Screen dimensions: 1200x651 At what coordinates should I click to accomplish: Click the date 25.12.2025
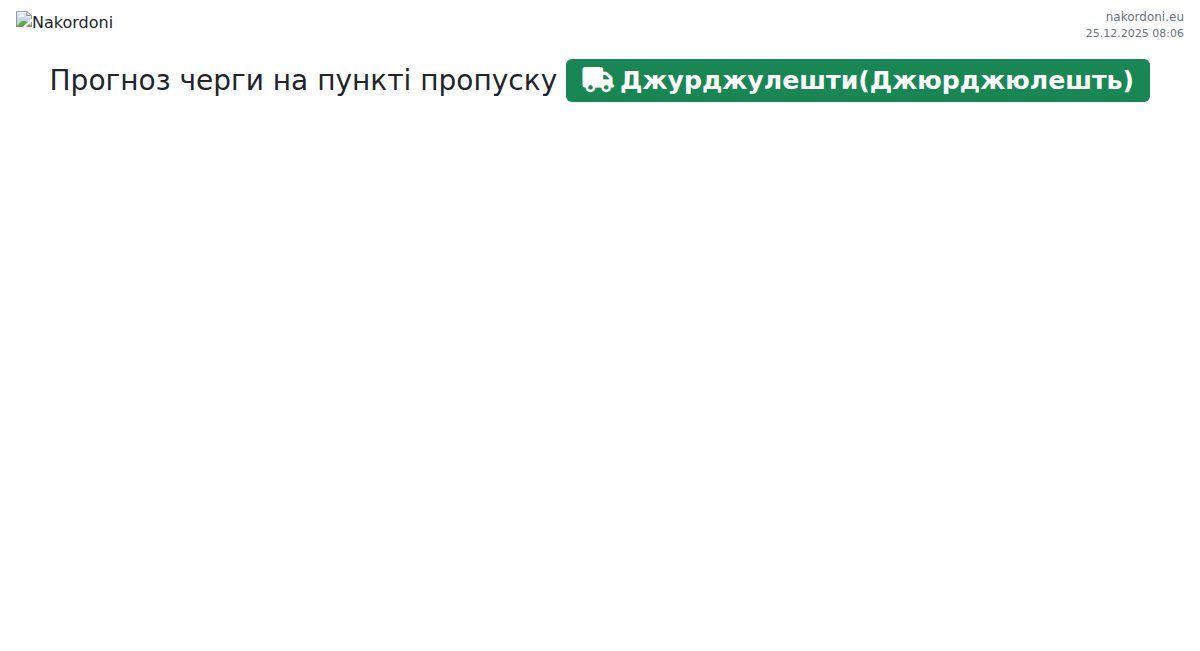pyautogui.click(x=1117, y=33)
